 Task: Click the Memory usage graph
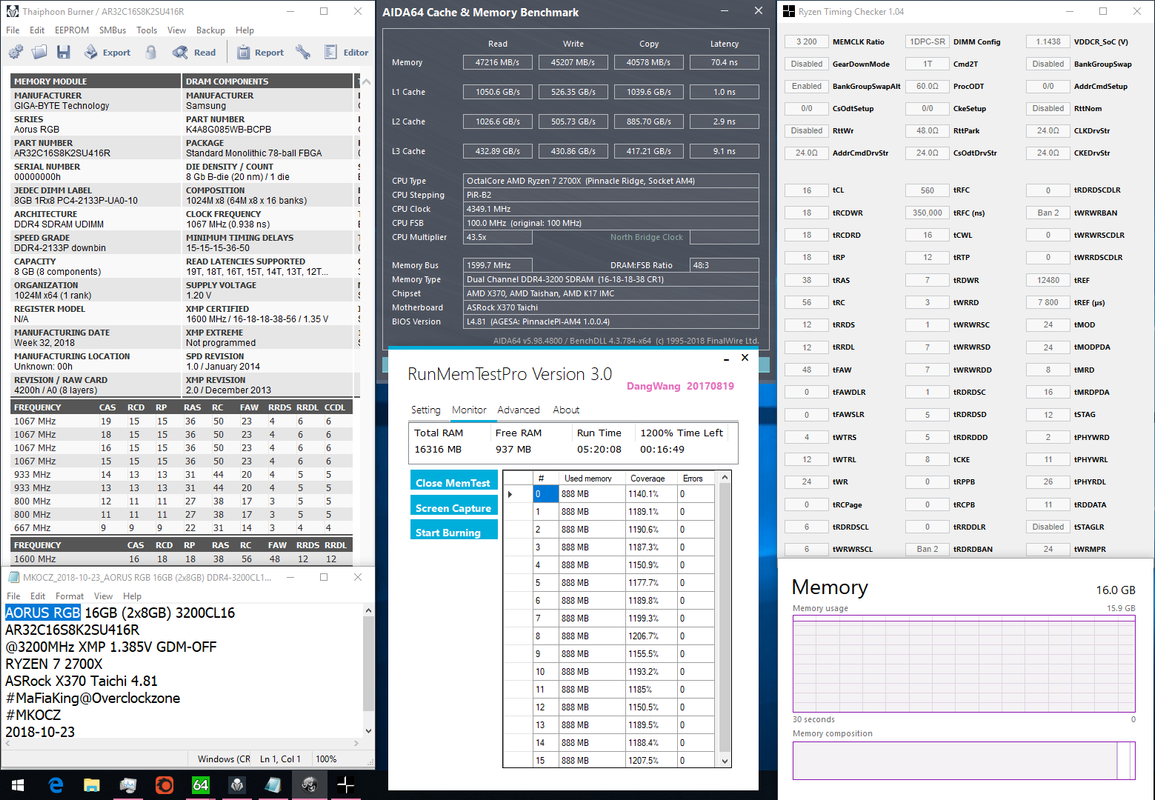[964, 663]
